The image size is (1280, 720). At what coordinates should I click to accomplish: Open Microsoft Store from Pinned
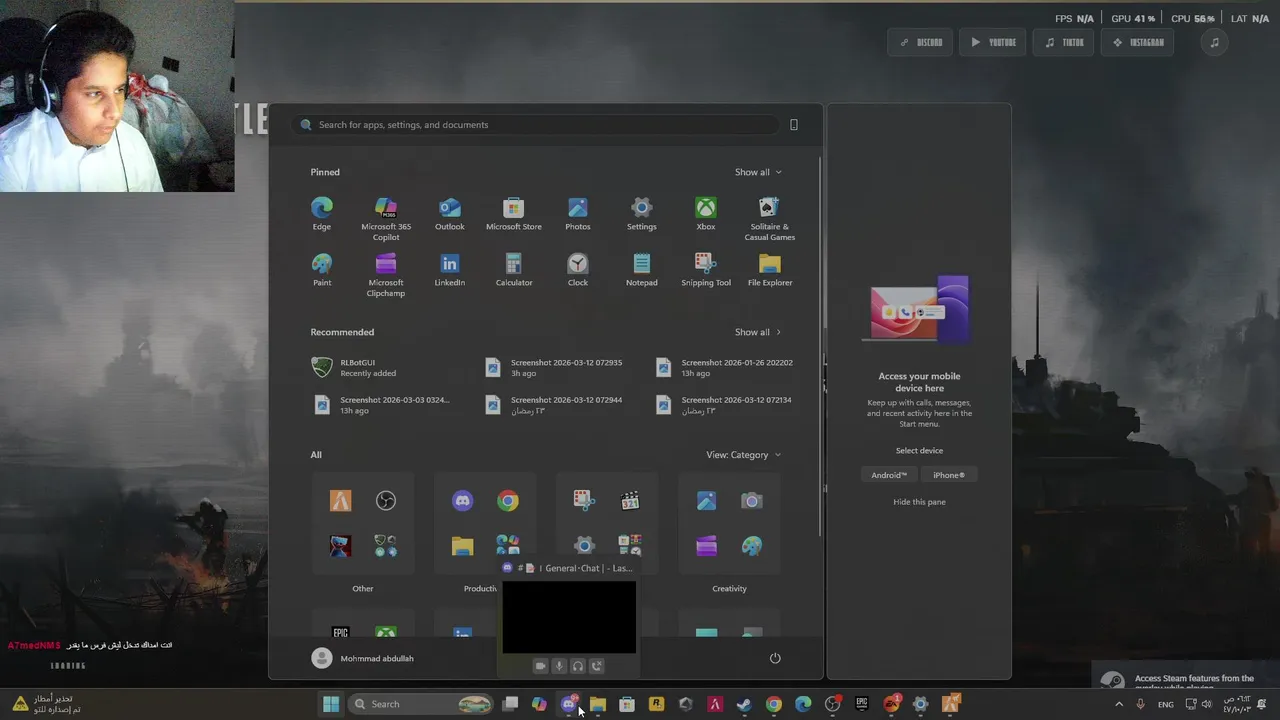(x=513, y=214)
